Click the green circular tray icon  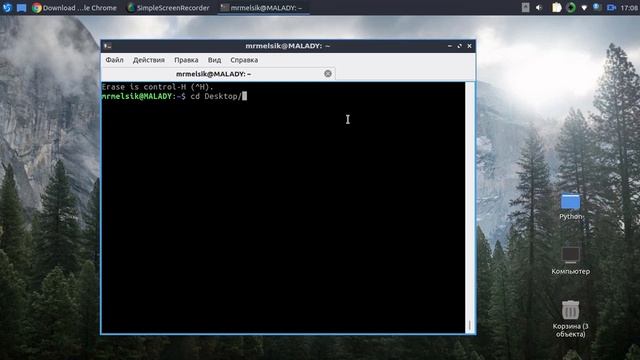[x=571, y=8]
